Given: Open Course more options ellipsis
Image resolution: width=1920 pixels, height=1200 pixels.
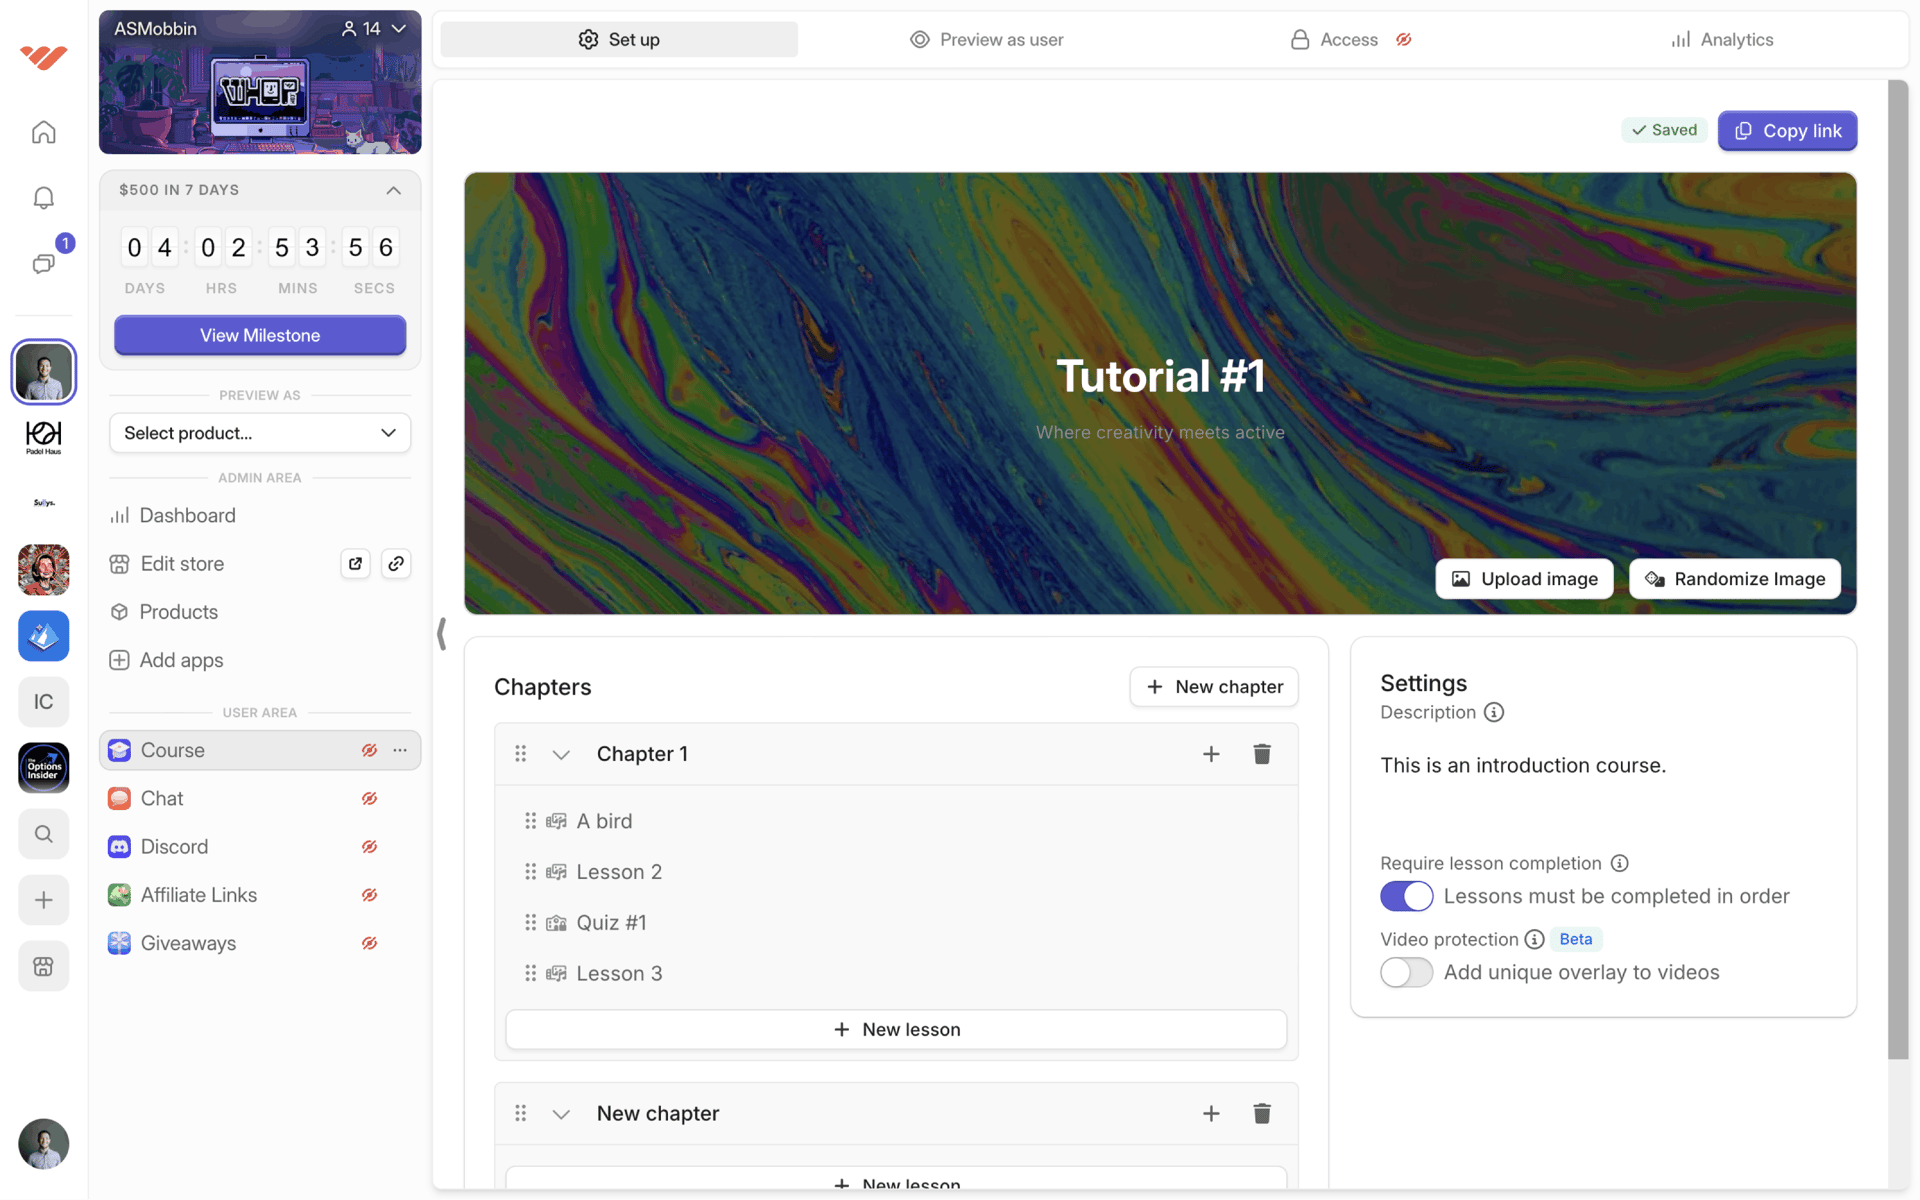Looking at the screenshot, I should tap(400, 750).
